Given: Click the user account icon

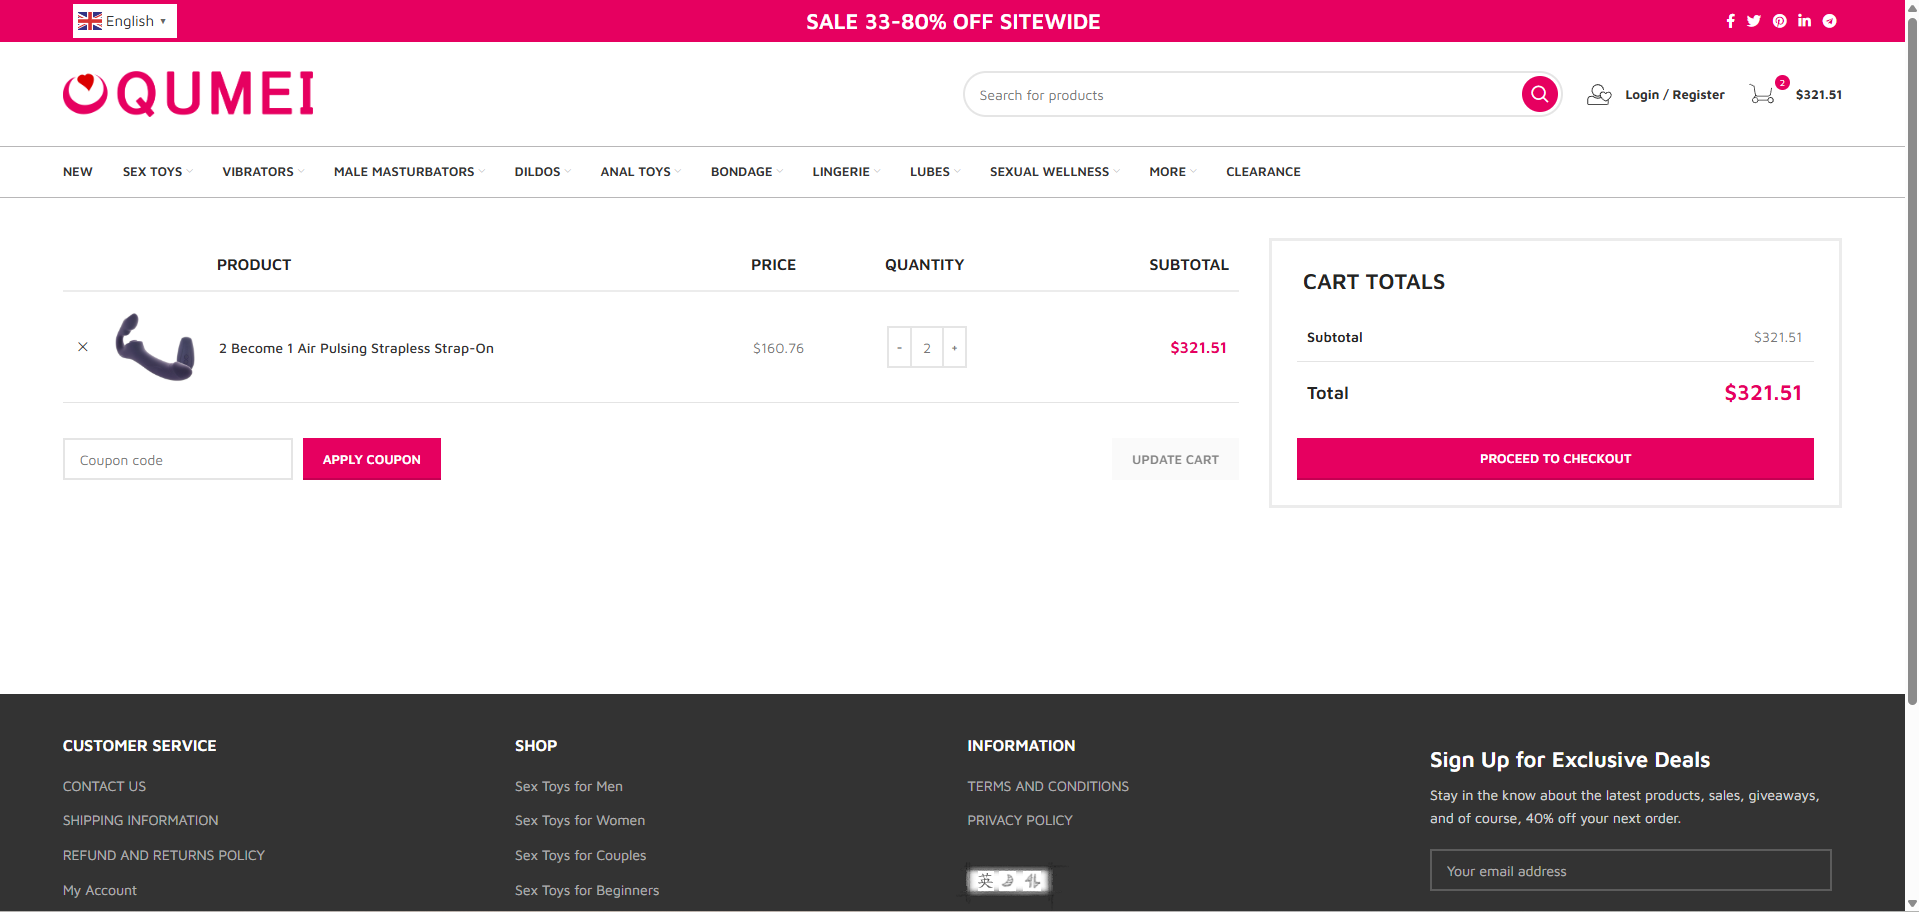Looking at the screenshot, I should tap(1599, 95).
